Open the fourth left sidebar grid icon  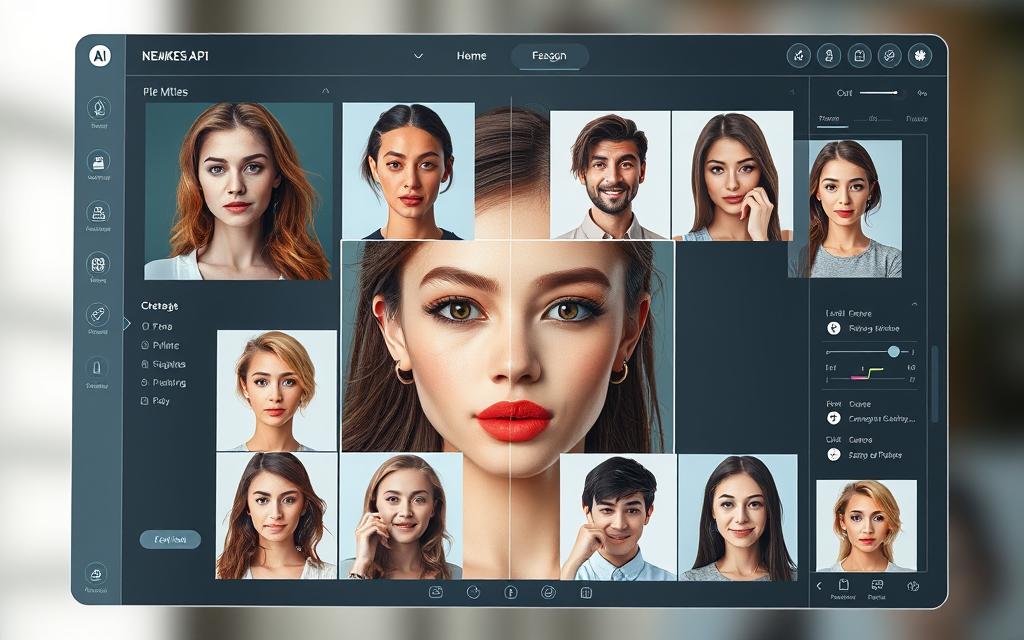click(x=99, y=265)
